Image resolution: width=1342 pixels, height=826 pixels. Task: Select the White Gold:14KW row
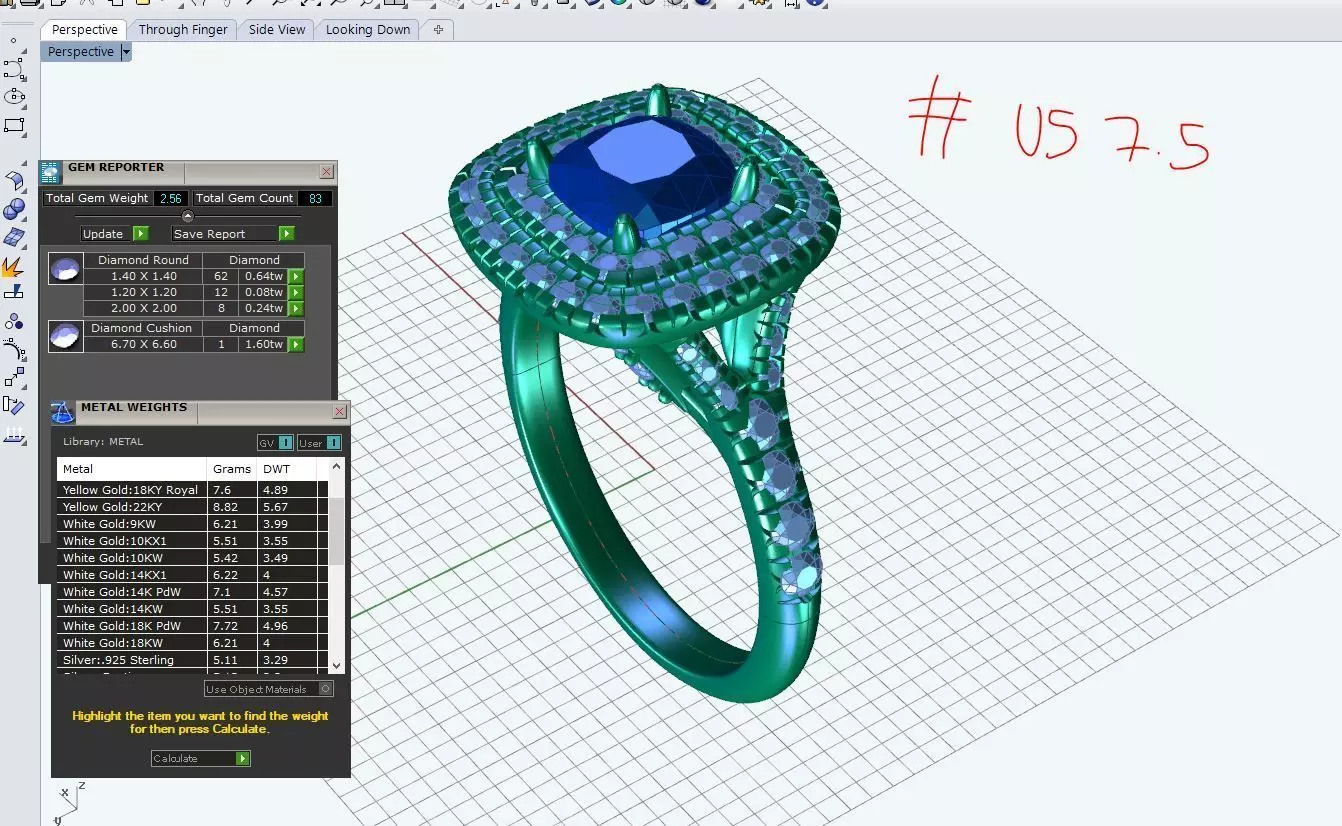coord(192,609)
